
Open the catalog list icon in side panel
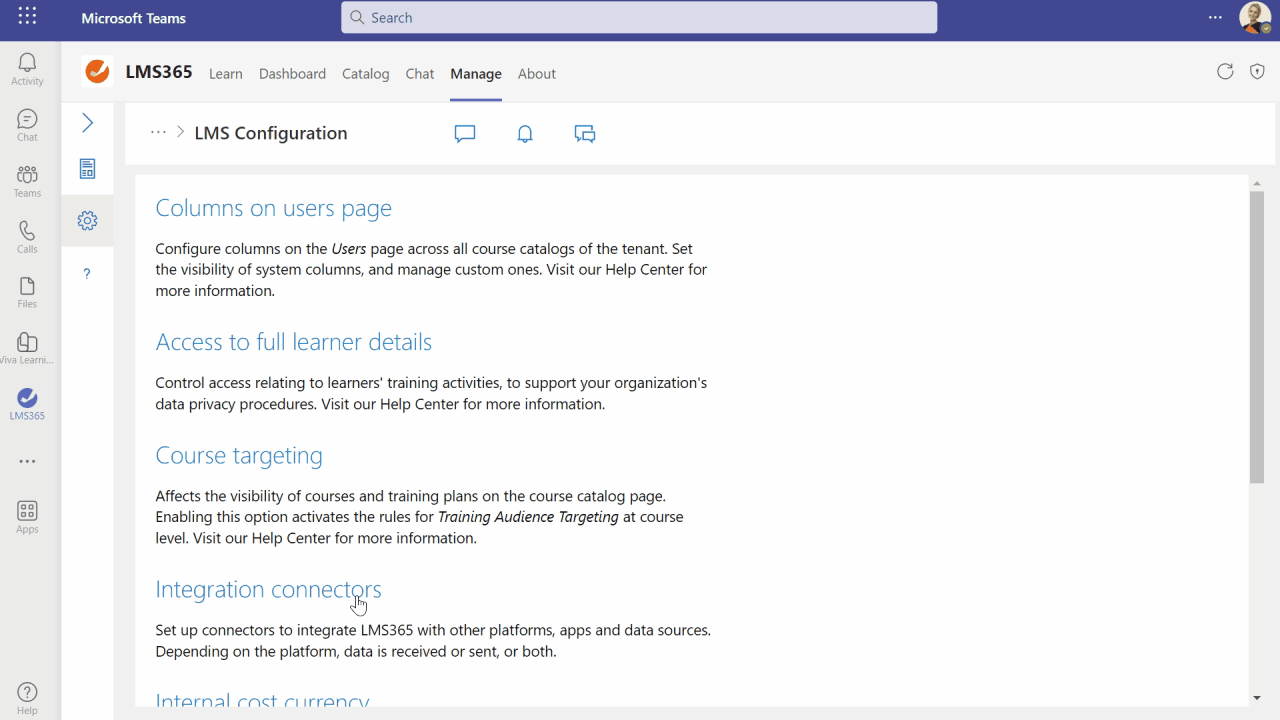point(87,169)
